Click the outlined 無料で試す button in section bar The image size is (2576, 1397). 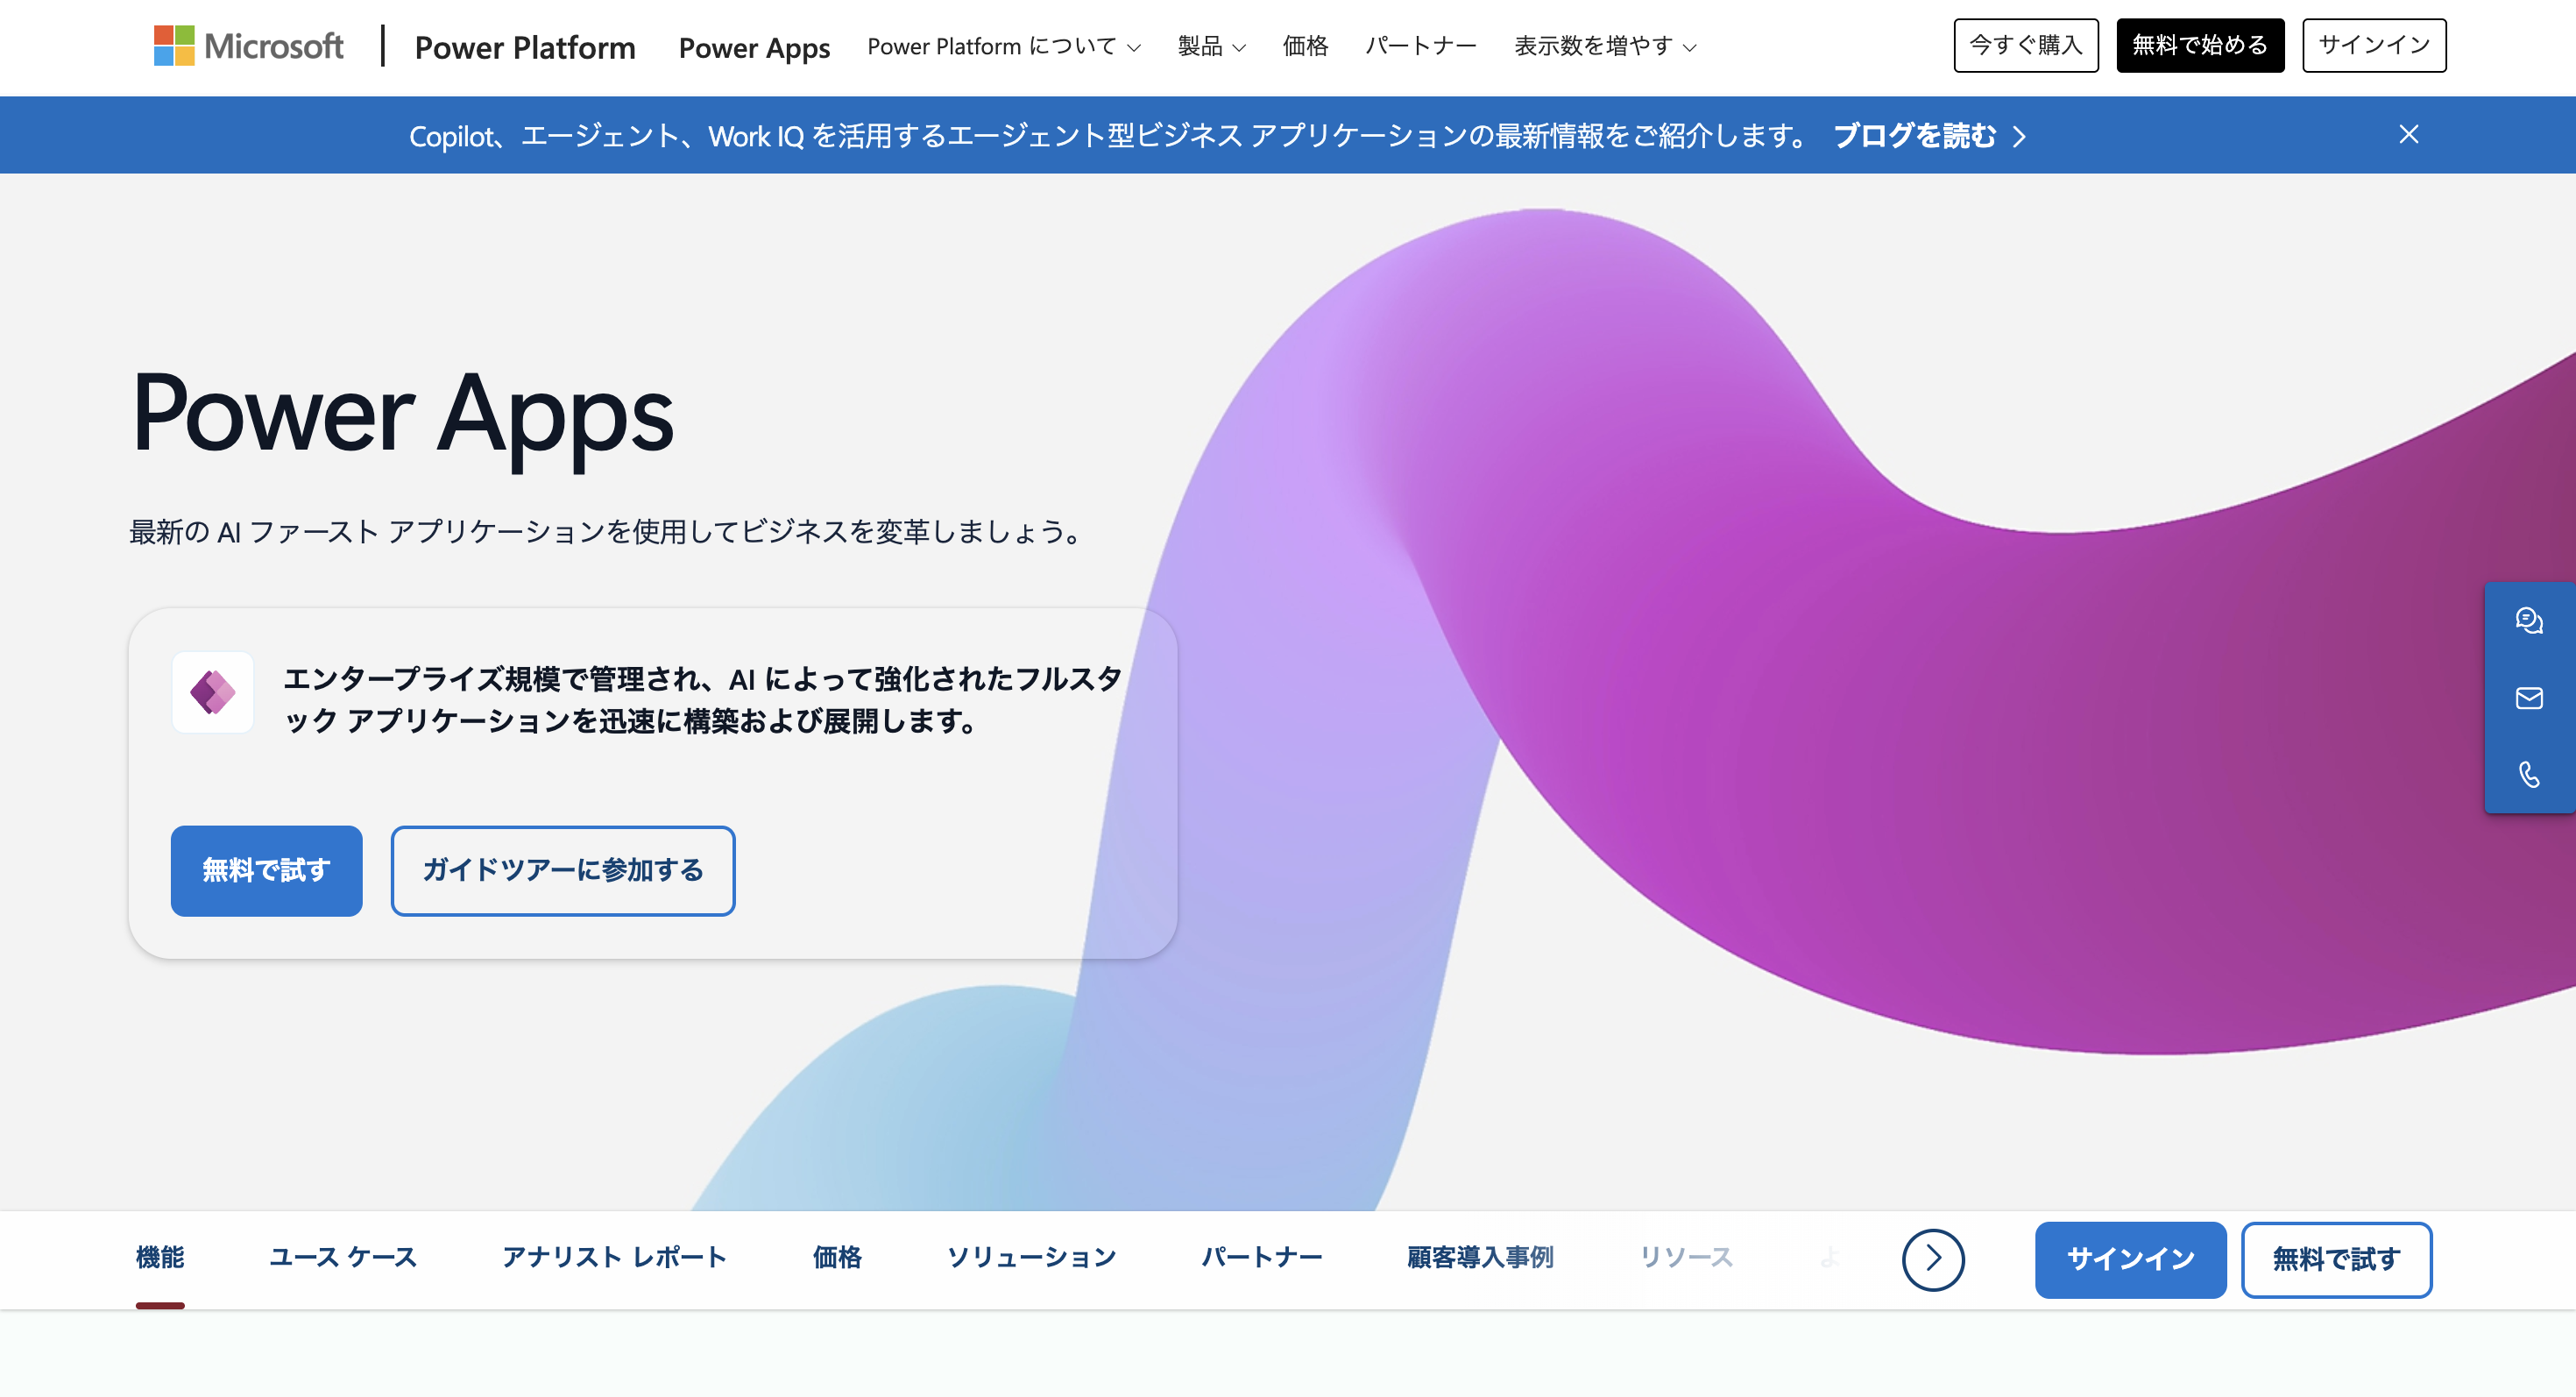pyautogui.click(x=2337, y=1259)
